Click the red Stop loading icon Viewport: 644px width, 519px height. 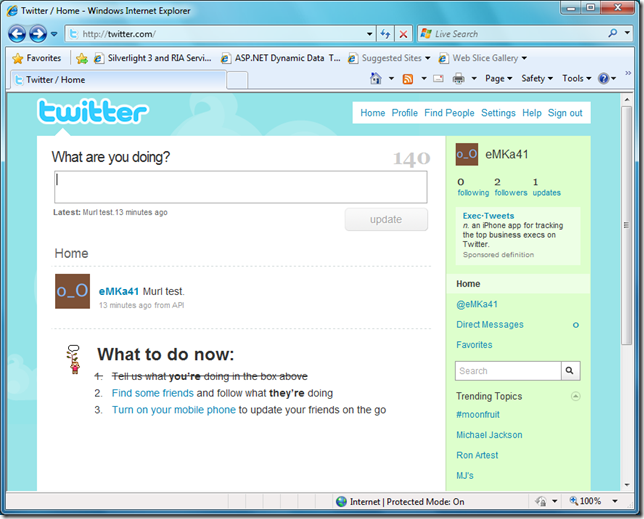coord(403,34)
